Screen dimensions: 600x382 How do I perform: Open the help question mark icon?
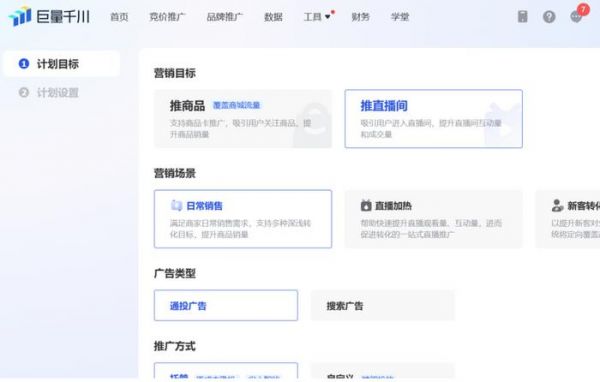click(549, 16)
